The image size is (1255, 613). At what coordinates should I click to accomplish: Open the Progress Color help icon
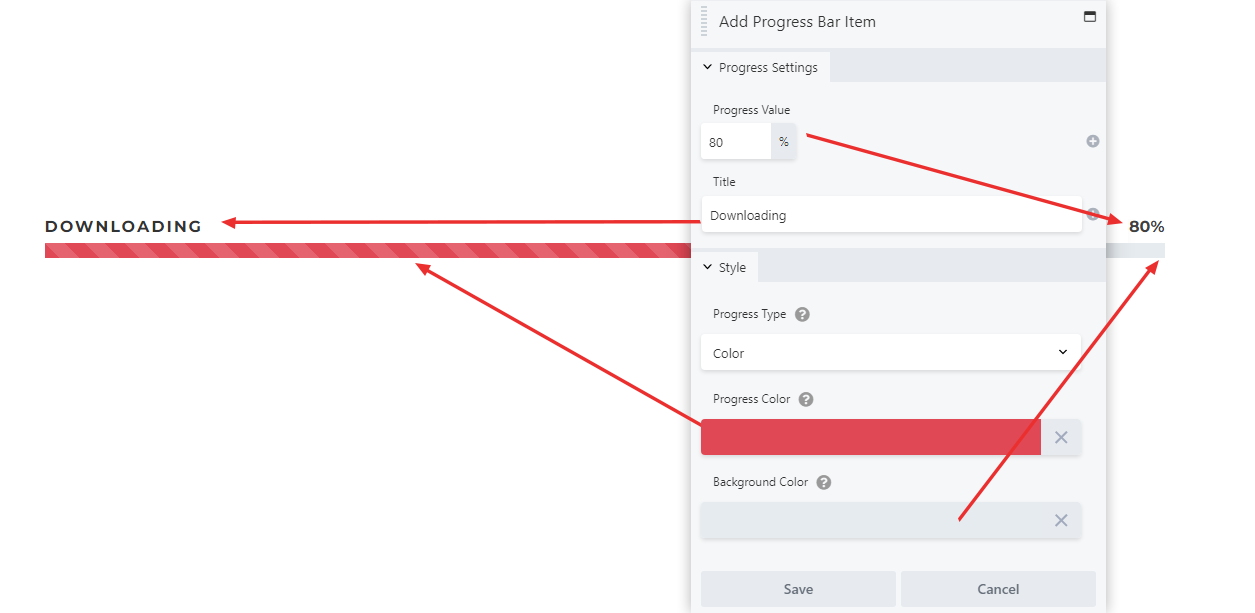tap(806, 399)
